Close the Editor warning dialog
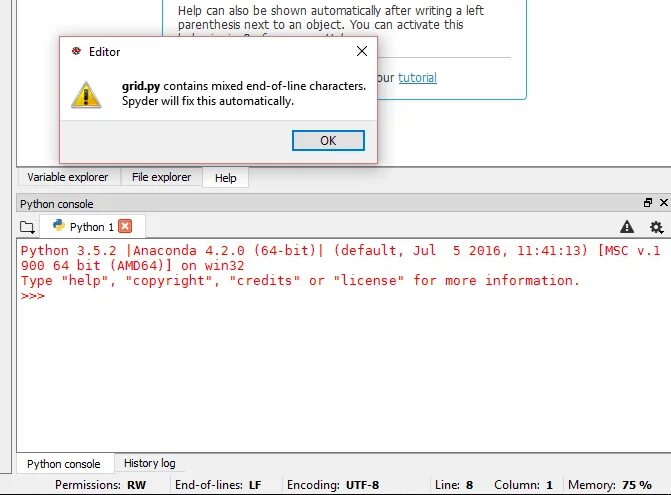The height and width of the screenshot is (495, 671). point(362,51)
